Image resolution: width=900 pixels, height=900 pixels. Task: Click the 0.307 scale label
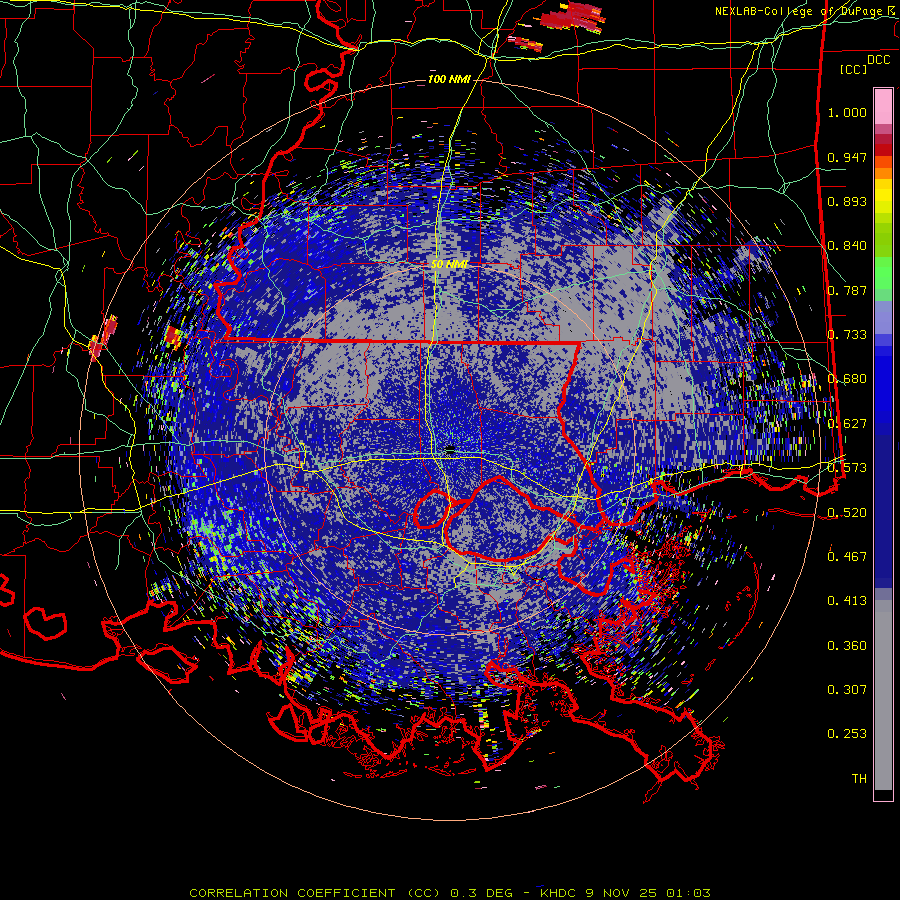point(847,689)
